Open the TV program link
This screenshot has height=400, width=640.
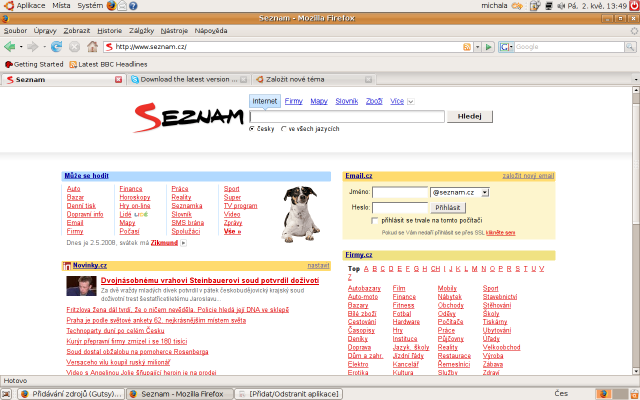coord(240,206)
